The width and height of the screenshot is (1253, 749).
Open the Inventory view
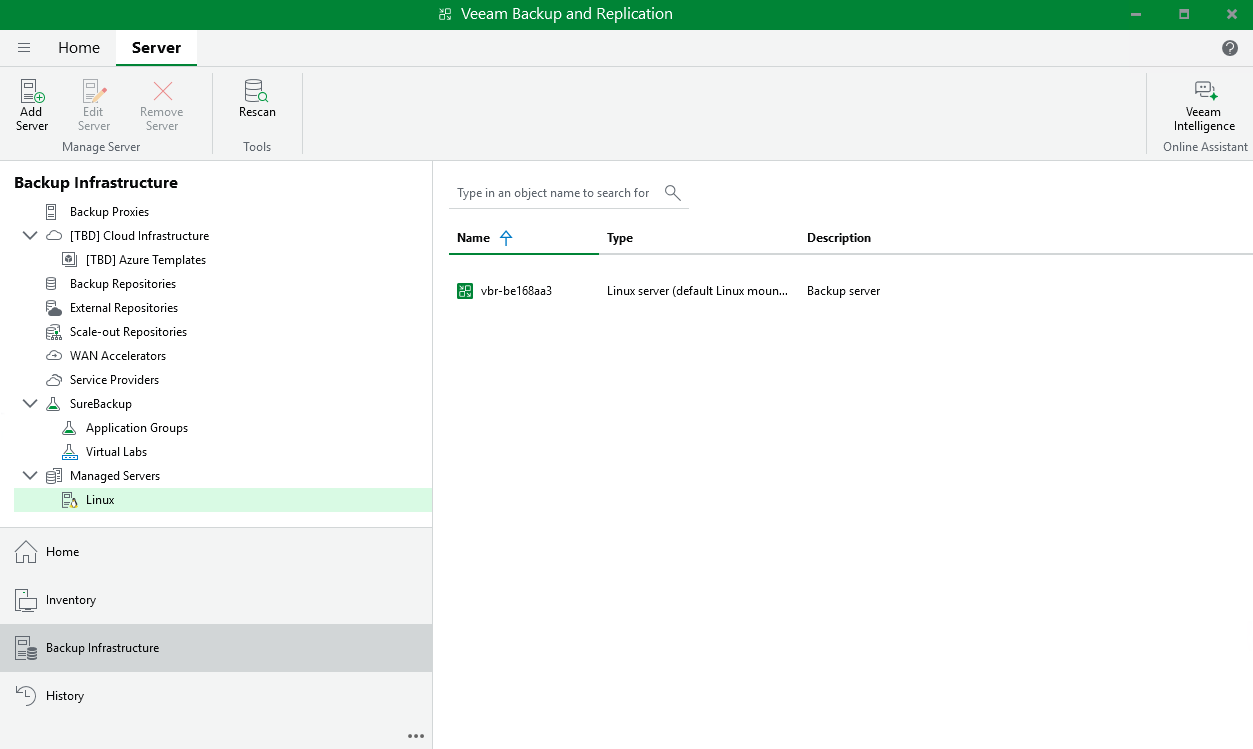pos(216,600)
